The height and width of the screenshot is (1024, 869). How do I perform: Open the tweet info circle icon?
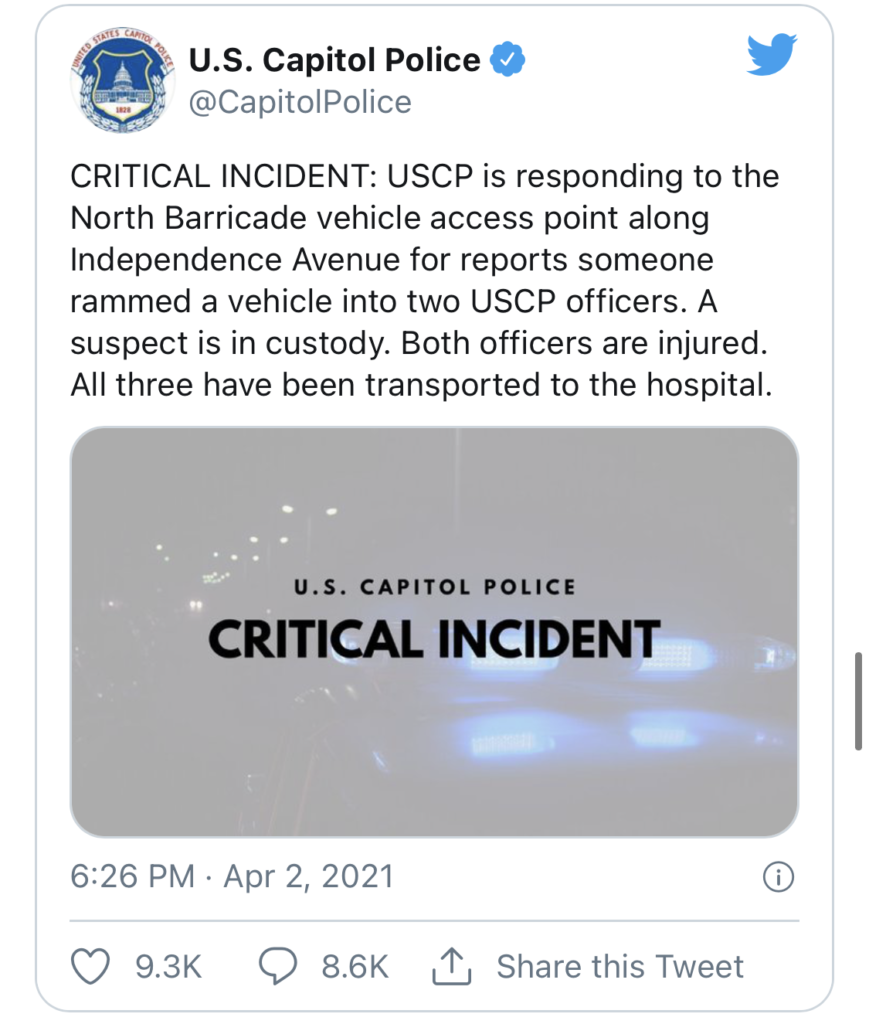[778, 876]
